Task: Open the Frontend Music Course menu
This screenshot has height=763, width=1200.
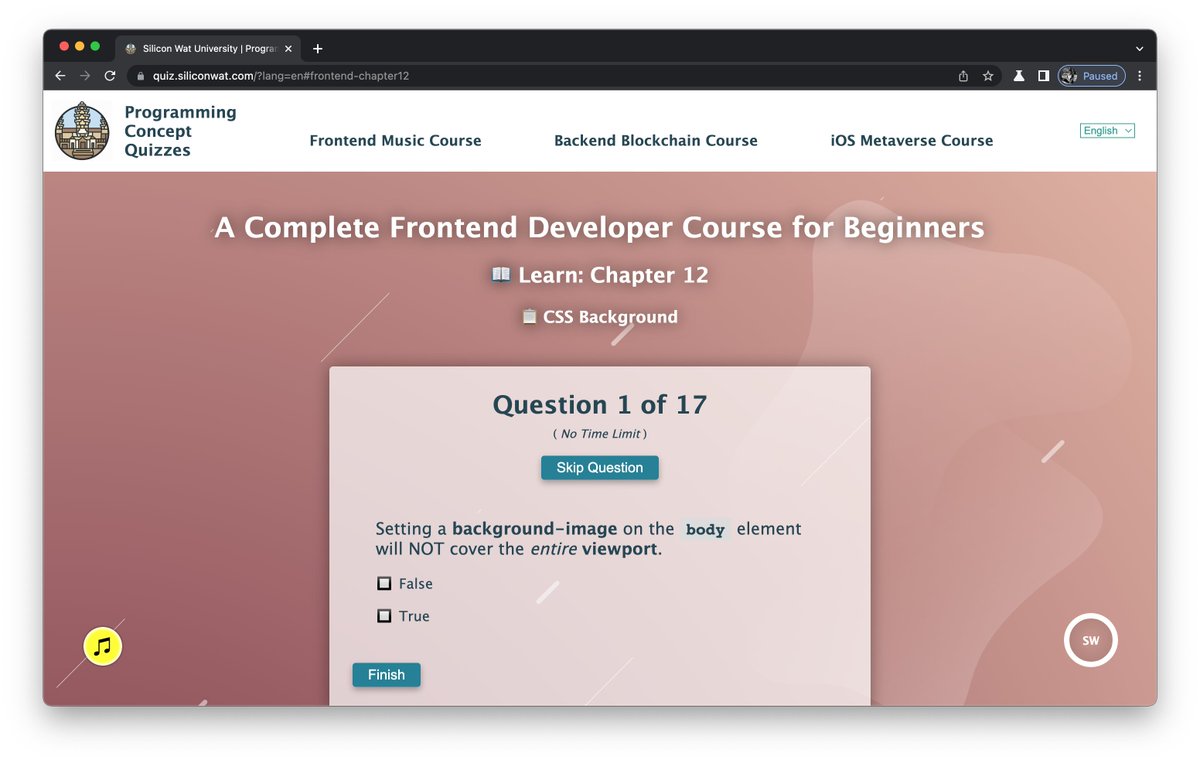Action: point(395,141)
